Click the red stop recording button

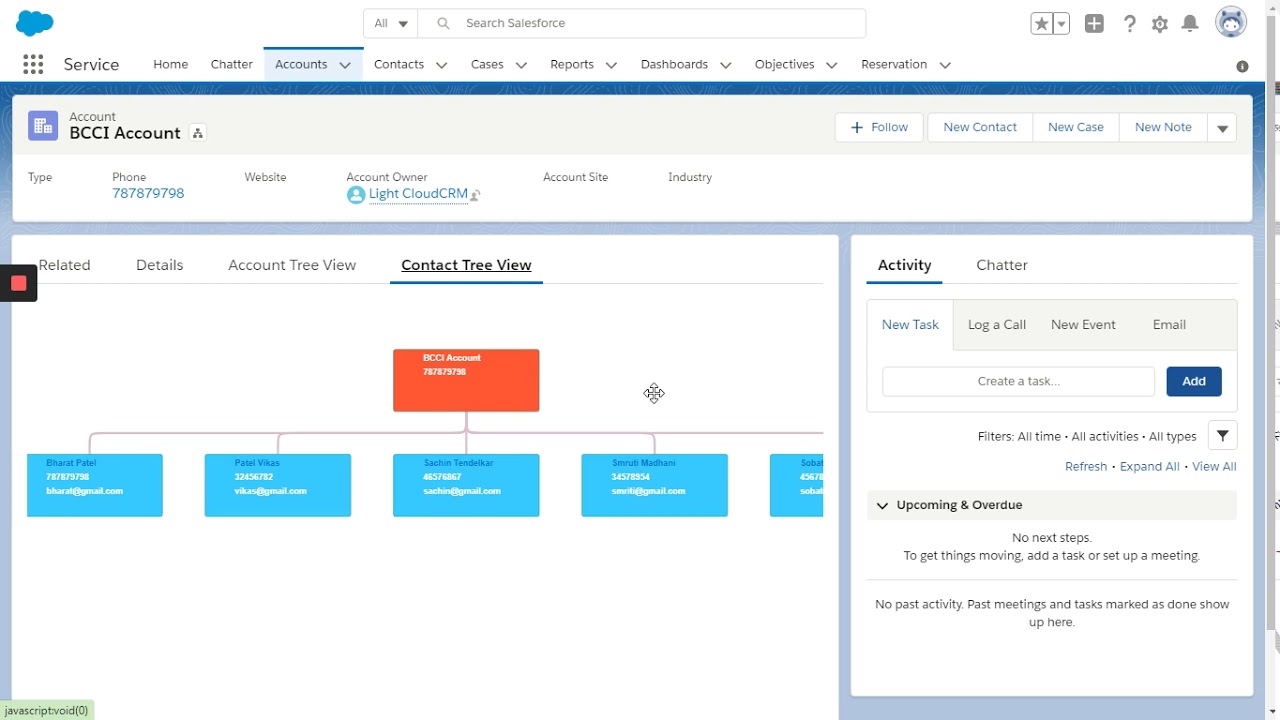coord(18,283)
